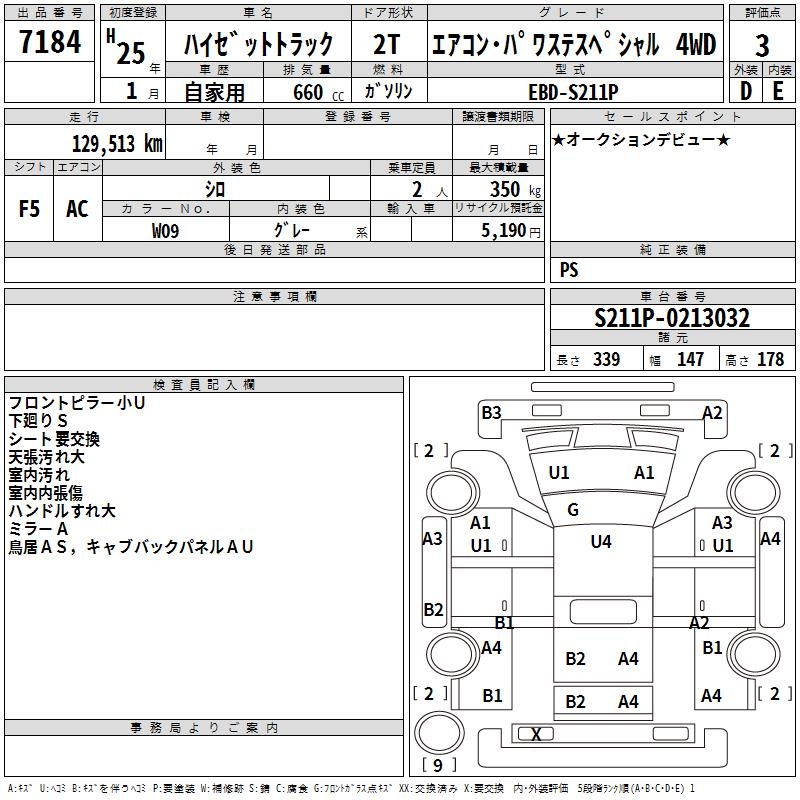Click the interior color グレー
Screen dimensions: 800x800
[292, 230]
